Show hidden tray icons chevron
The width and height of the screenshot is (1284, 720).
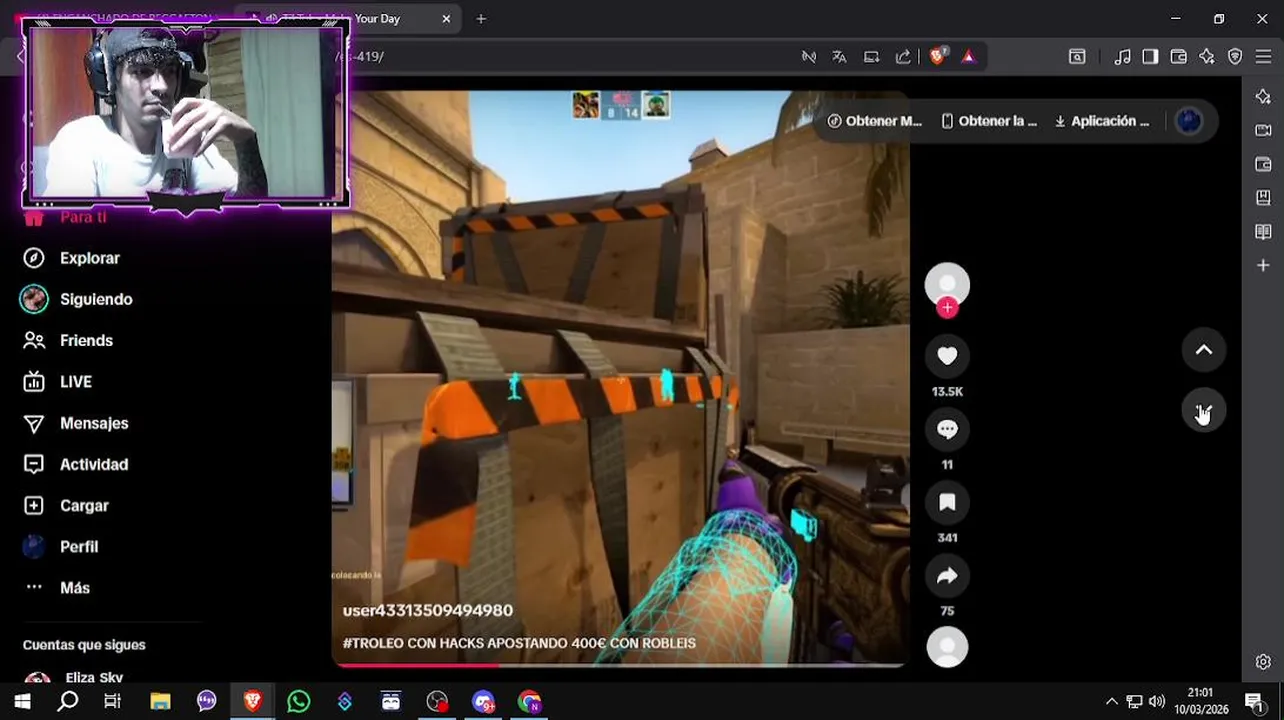1111,702
